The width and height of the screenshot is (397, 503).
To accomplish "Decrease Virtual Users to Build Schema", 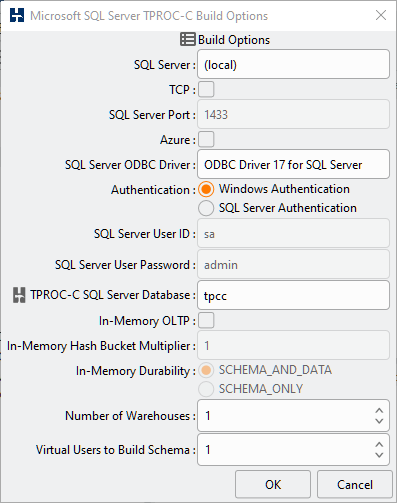I will [x=379, y=455].
